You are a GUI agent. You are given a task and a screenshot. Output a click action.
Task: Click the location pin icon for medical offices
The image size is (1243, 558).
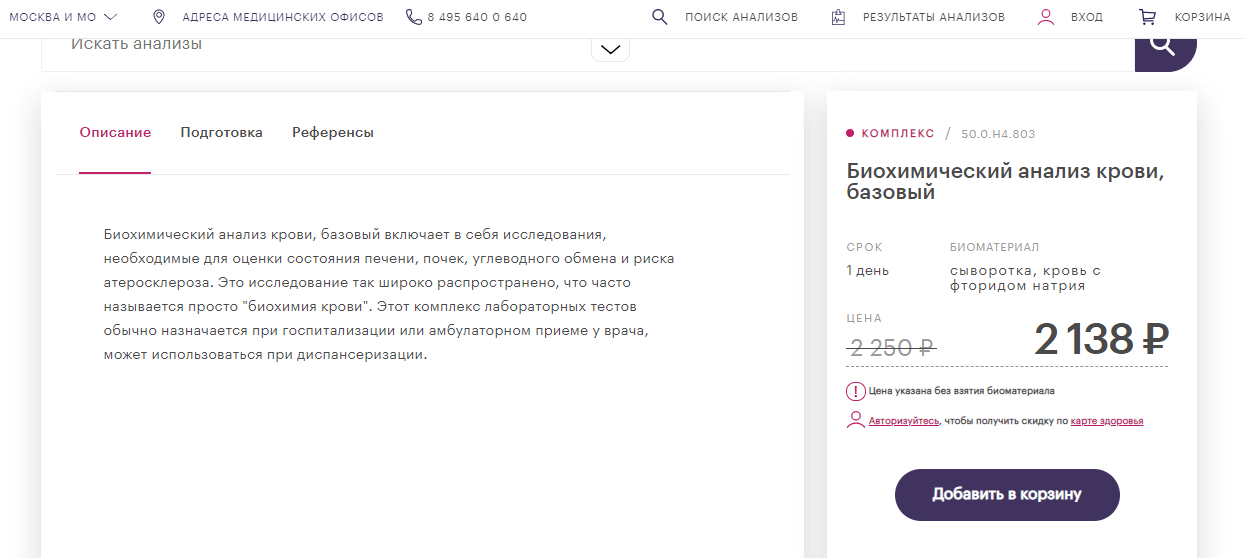coord(158,17)
